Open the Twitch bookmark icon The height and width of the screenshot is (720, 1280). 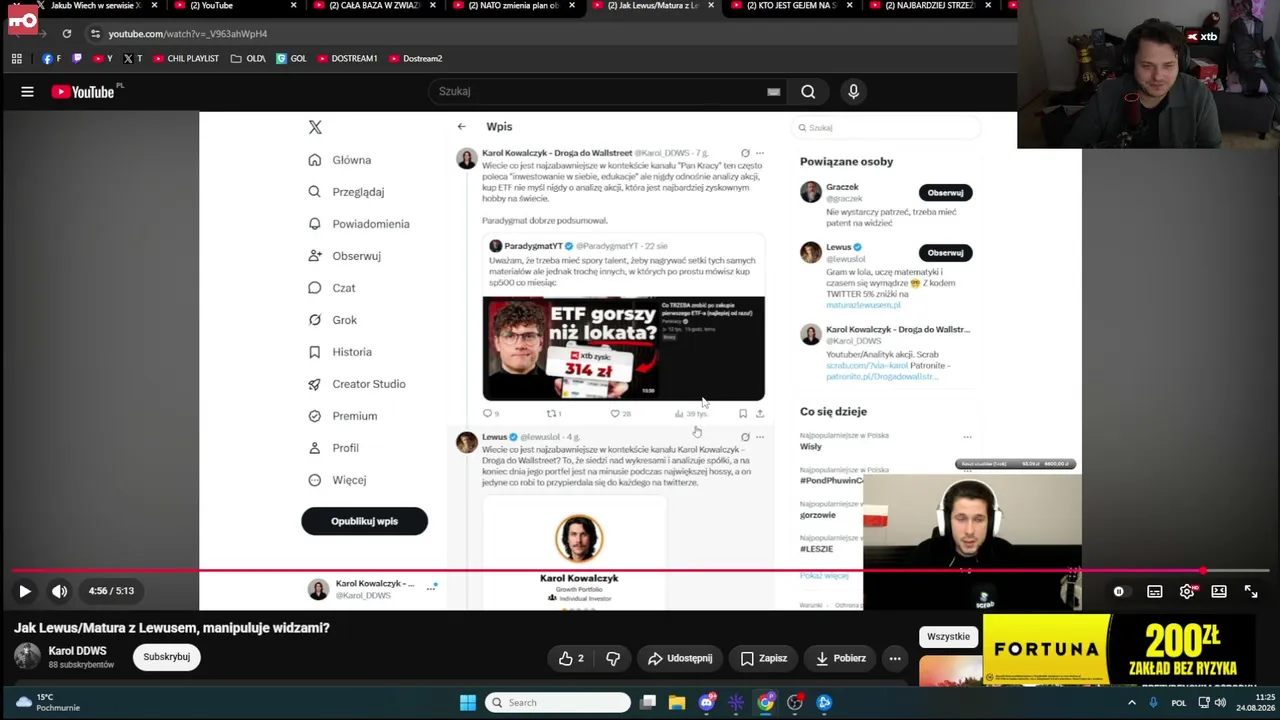click(x=77, y=59)
